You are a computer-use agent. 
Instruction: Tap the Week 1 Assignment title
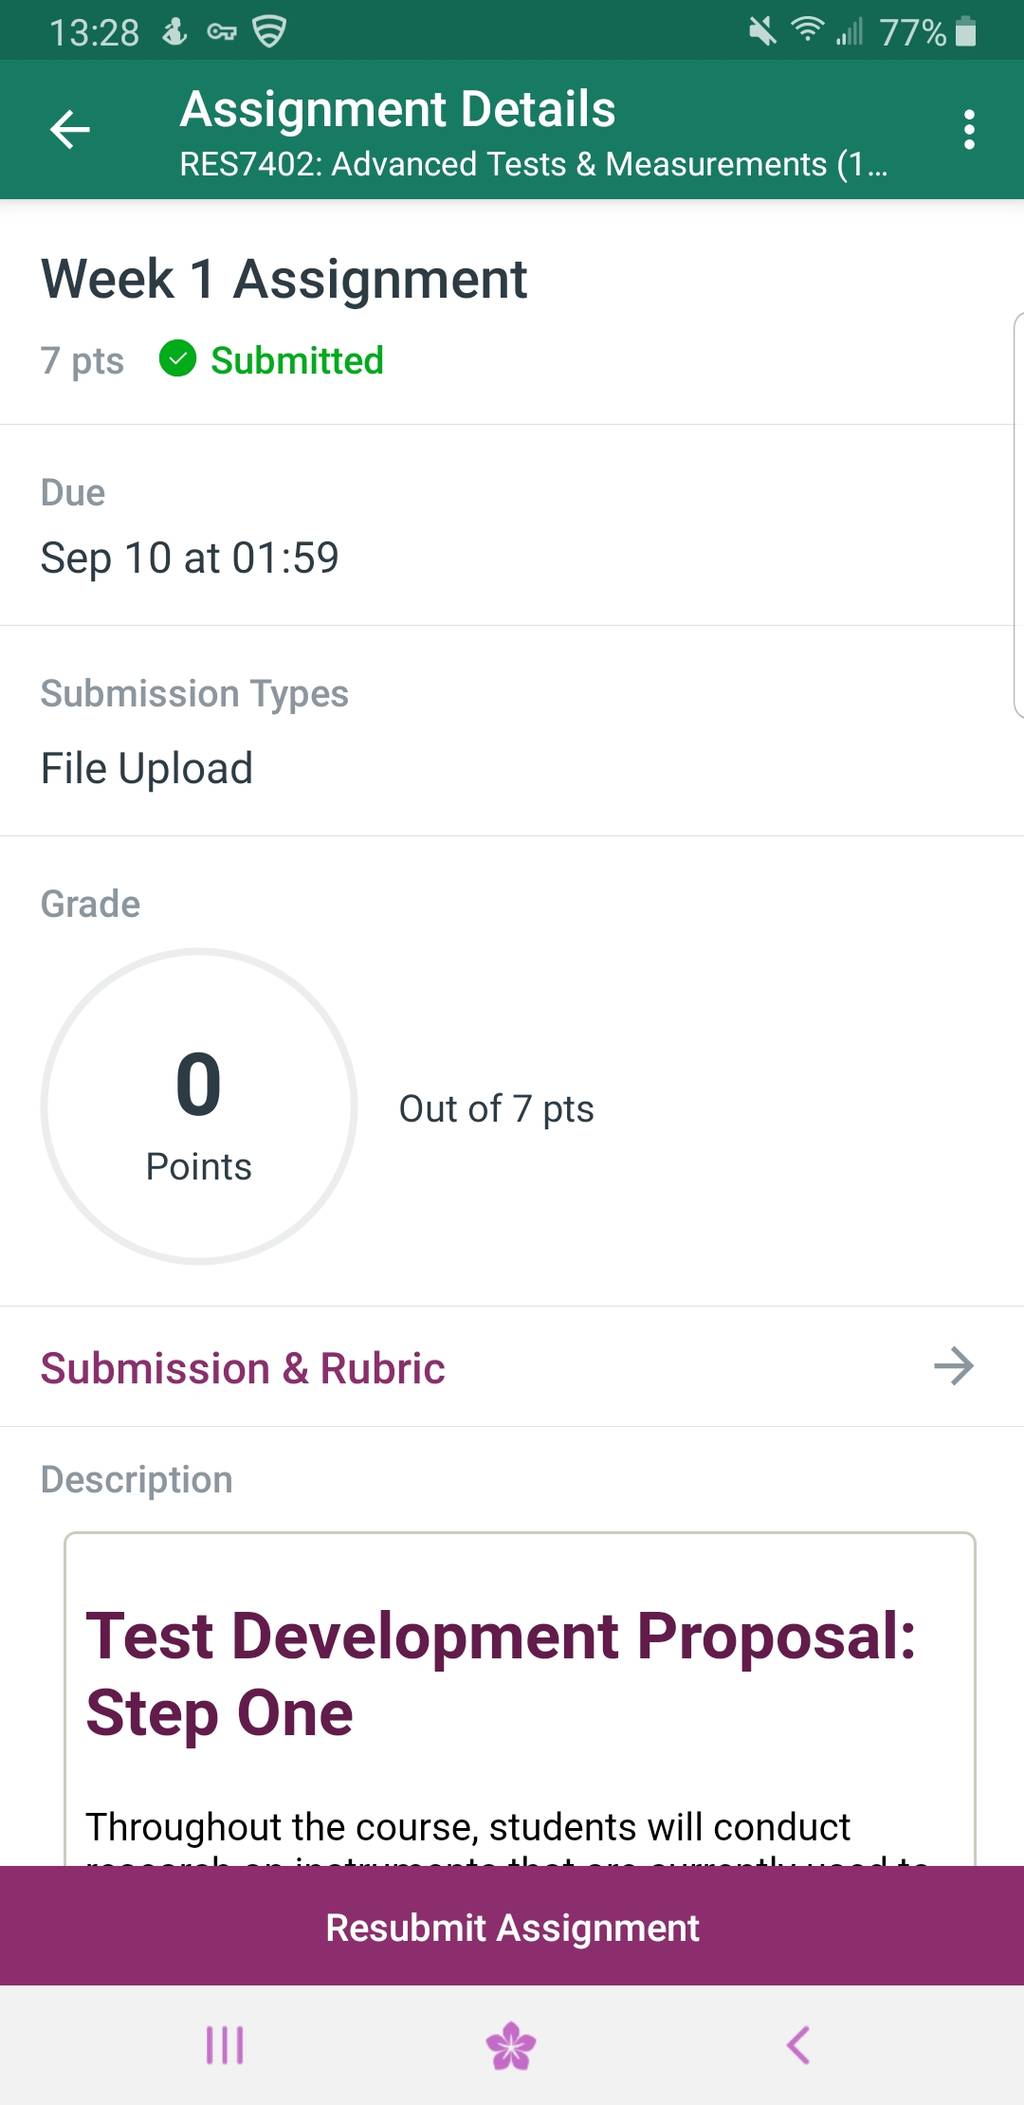(x=284, y=279)
